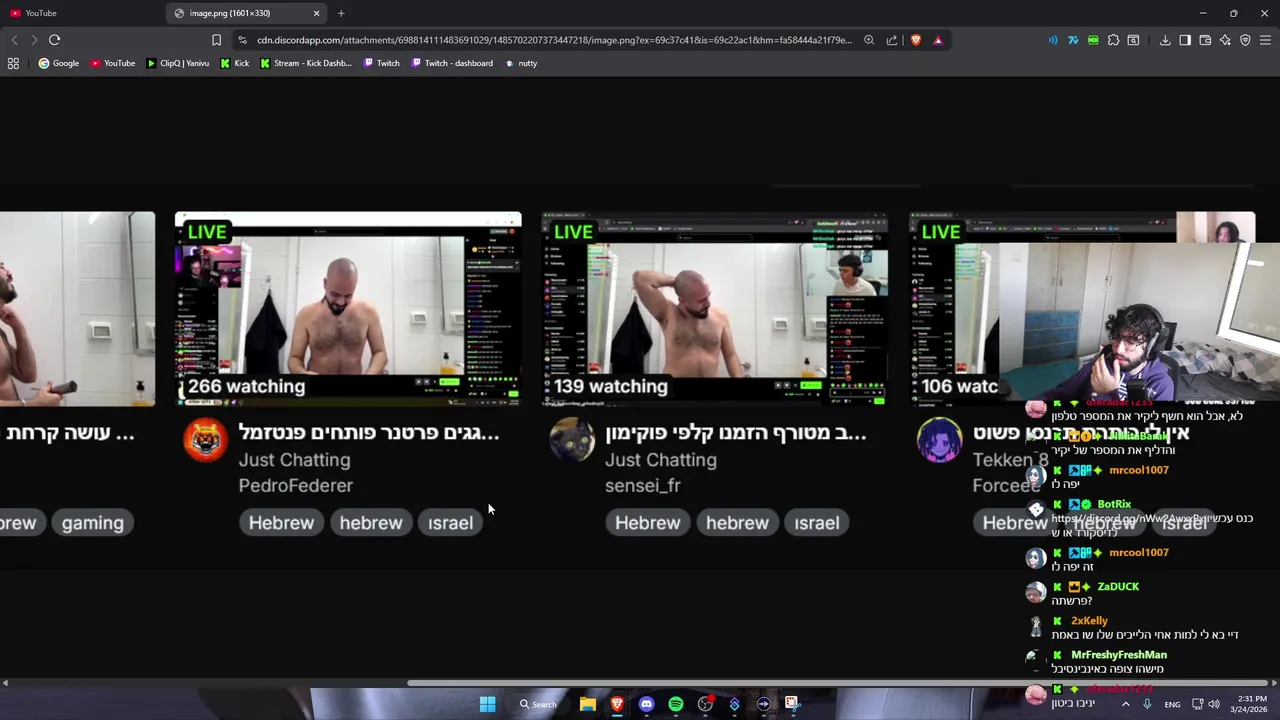
Task: Open Google bookmark
Action: click(x=59, y=63)
